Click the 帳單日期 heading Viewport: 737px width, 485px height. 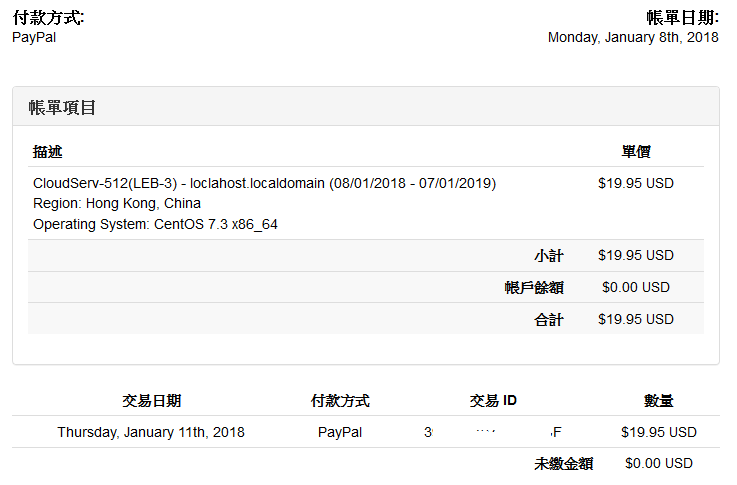(x=683, y=17)
